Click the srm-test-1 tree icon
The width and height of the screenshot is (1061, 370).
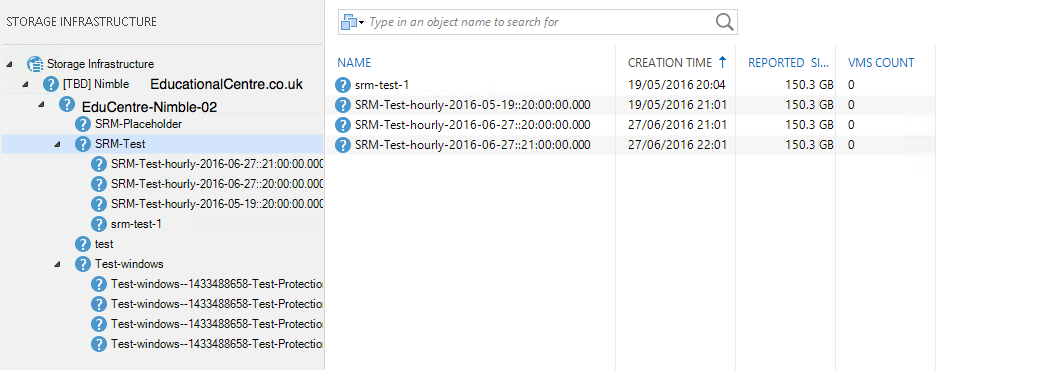pyautogui.click(x=99, y=224)
